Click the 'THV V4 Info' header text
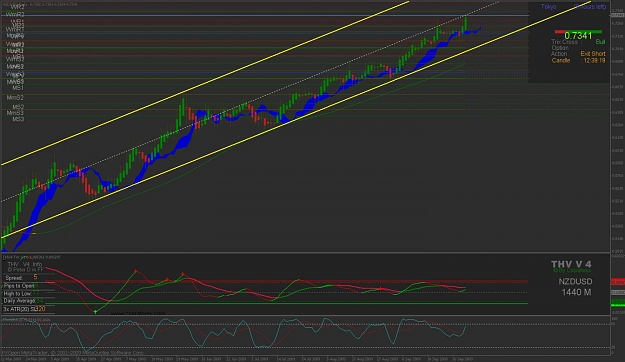 click(25, 264)
